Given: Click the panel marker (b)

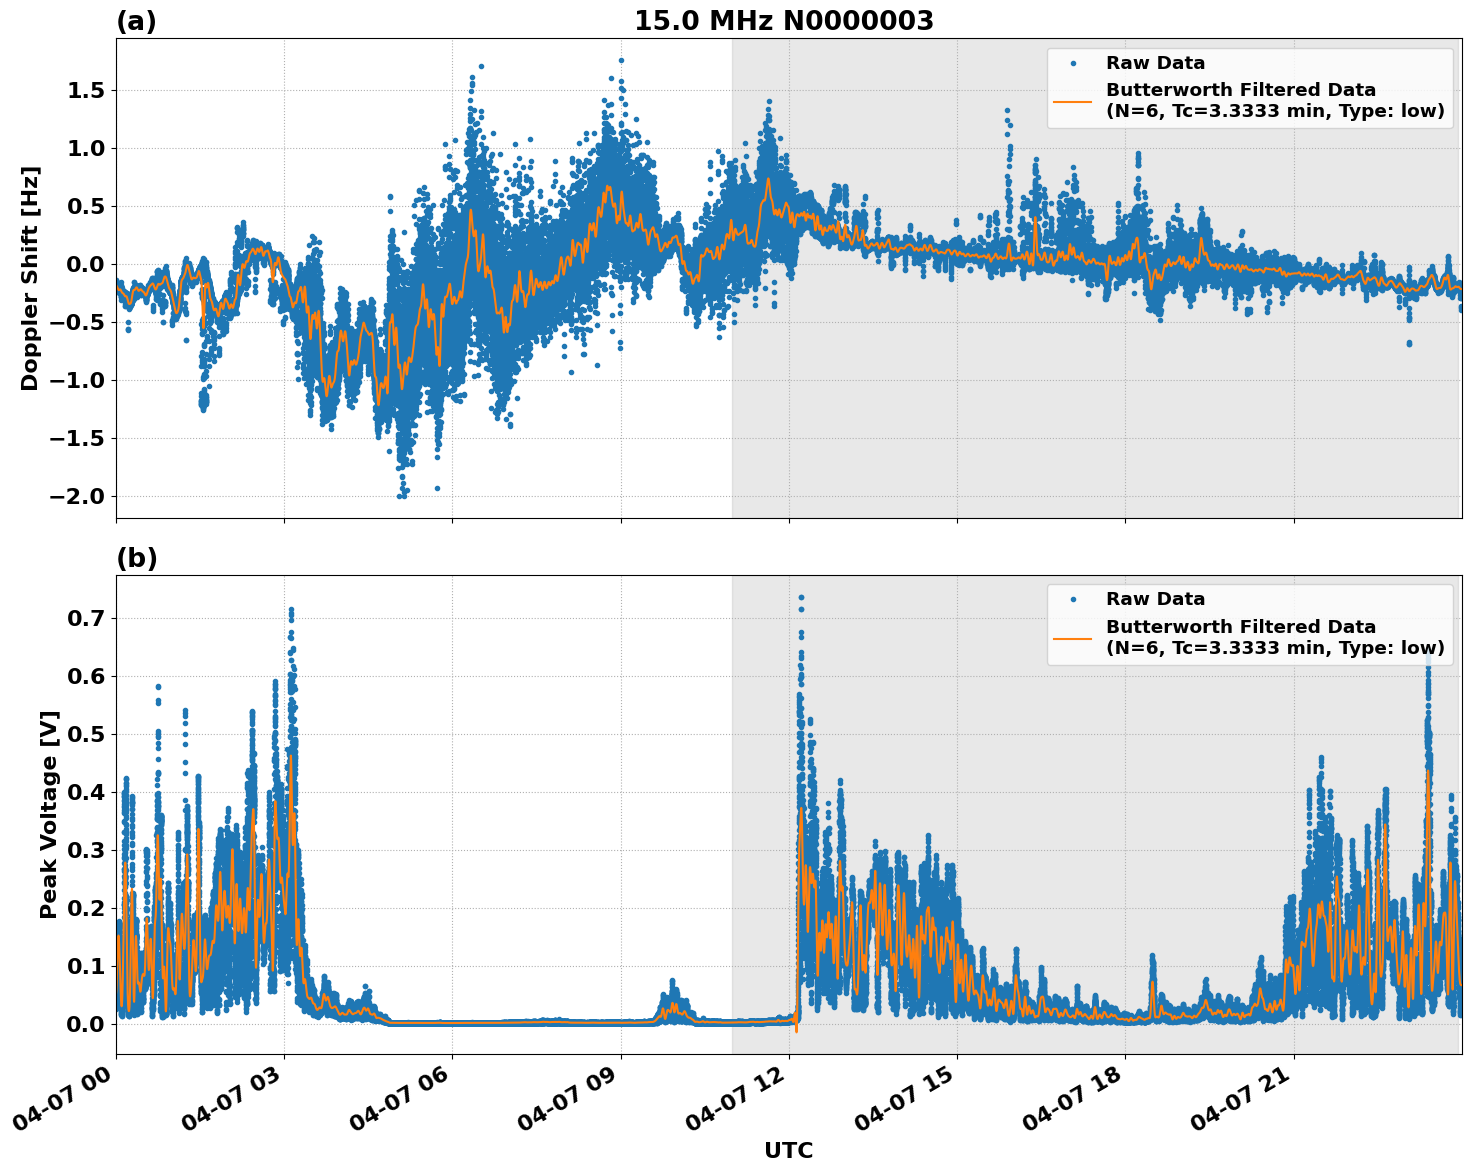Looking at the screenshot, I should pyautogui.click(x=135, y=558).
